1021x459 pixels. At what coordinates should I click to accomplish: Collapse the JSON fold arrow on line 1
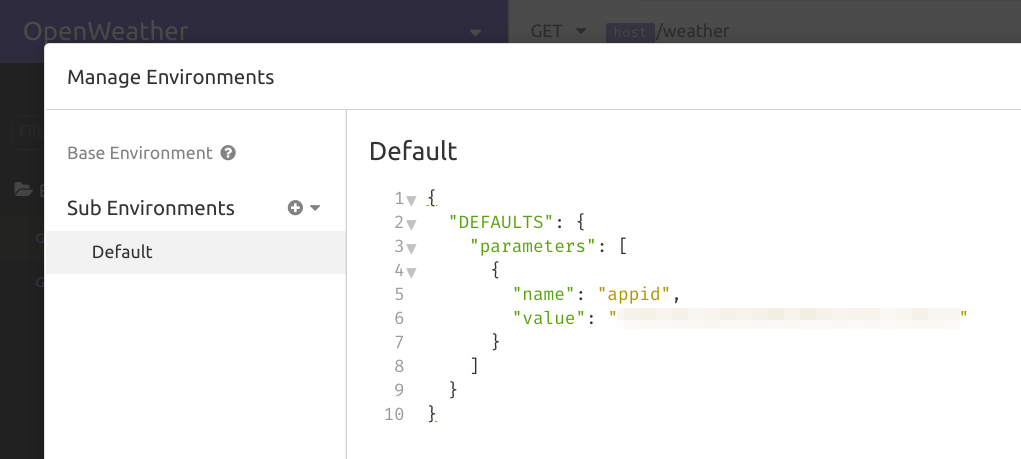[x=412, y=201]
